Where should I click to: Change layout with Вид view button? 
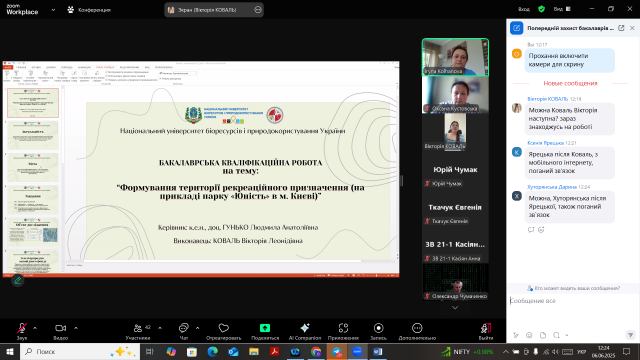click(562, 9)
